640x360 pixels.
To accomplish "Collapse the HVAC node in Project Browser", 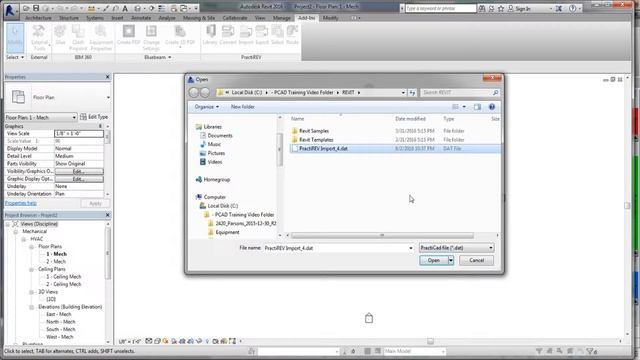I will [24, 239].
